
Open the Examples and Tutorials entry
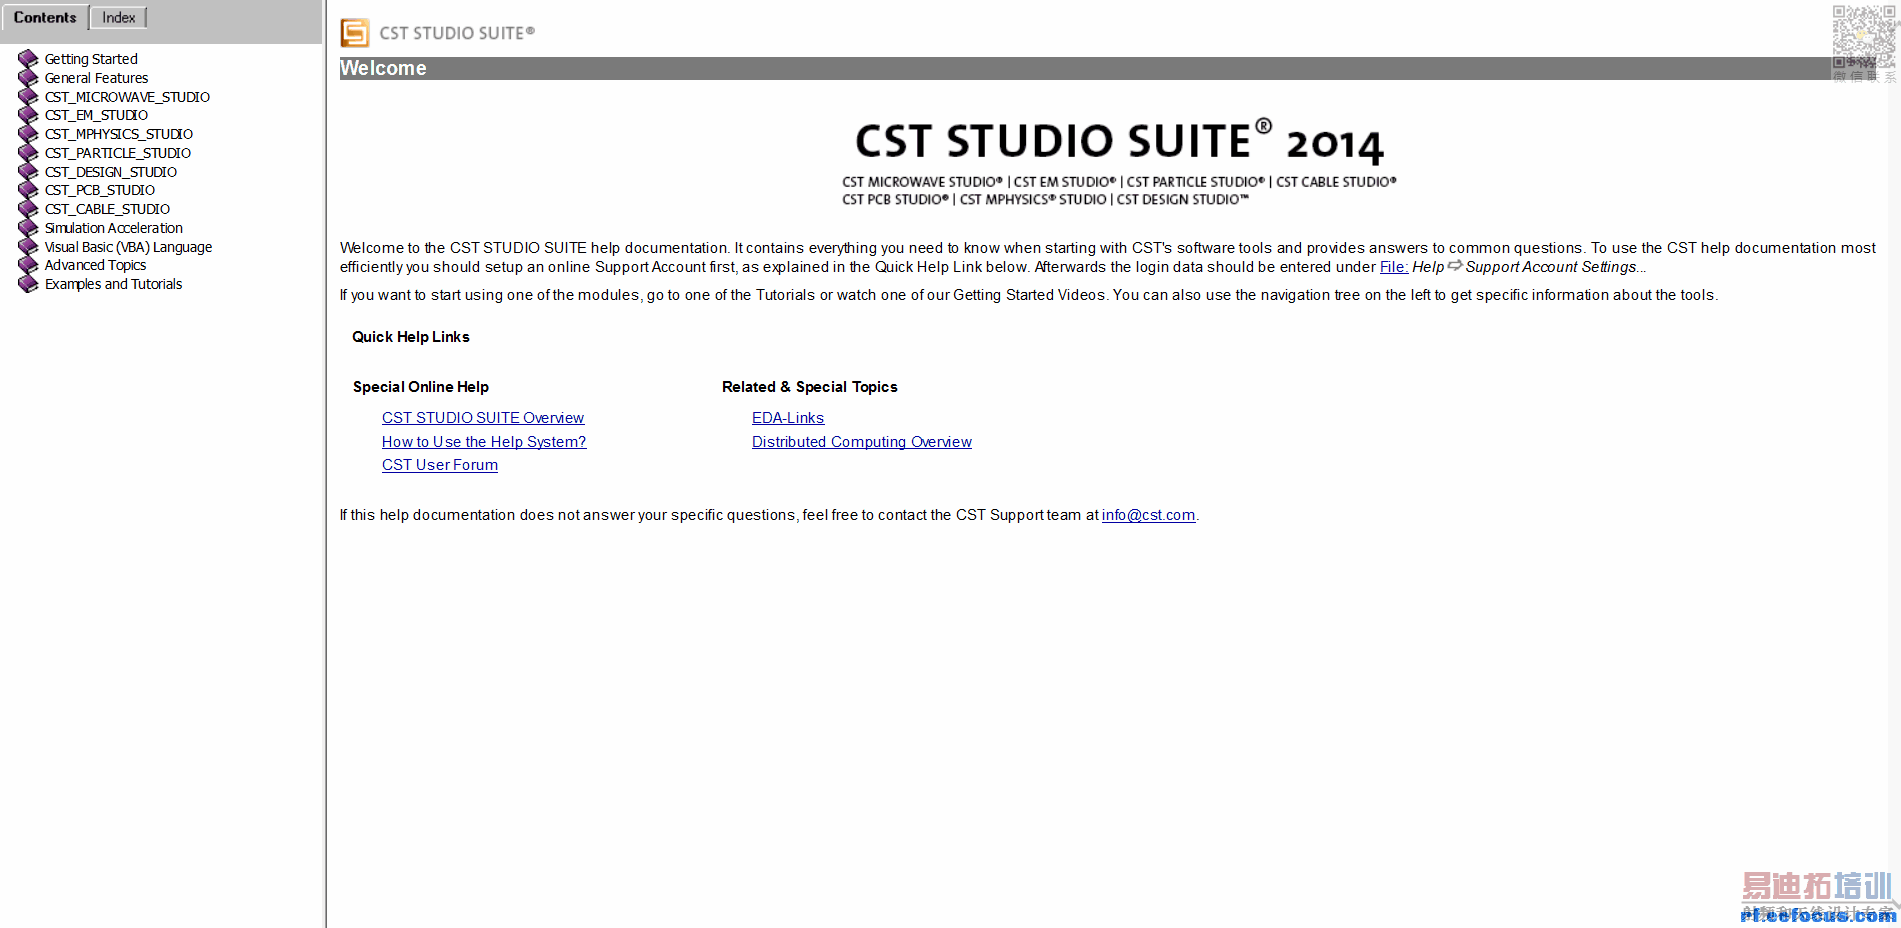click(113, 284)
